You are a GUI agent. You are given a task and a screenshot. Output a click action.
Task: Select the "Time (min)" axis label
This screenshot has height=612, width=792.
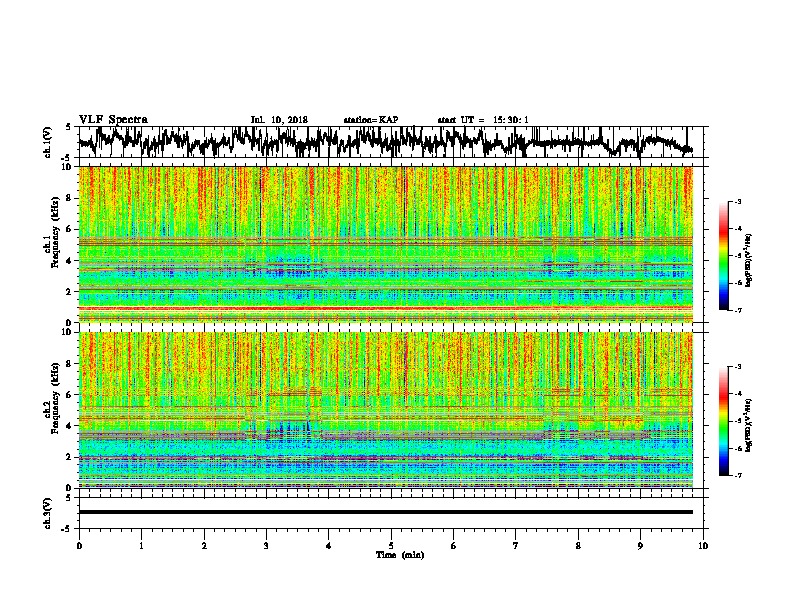point(400,555)
